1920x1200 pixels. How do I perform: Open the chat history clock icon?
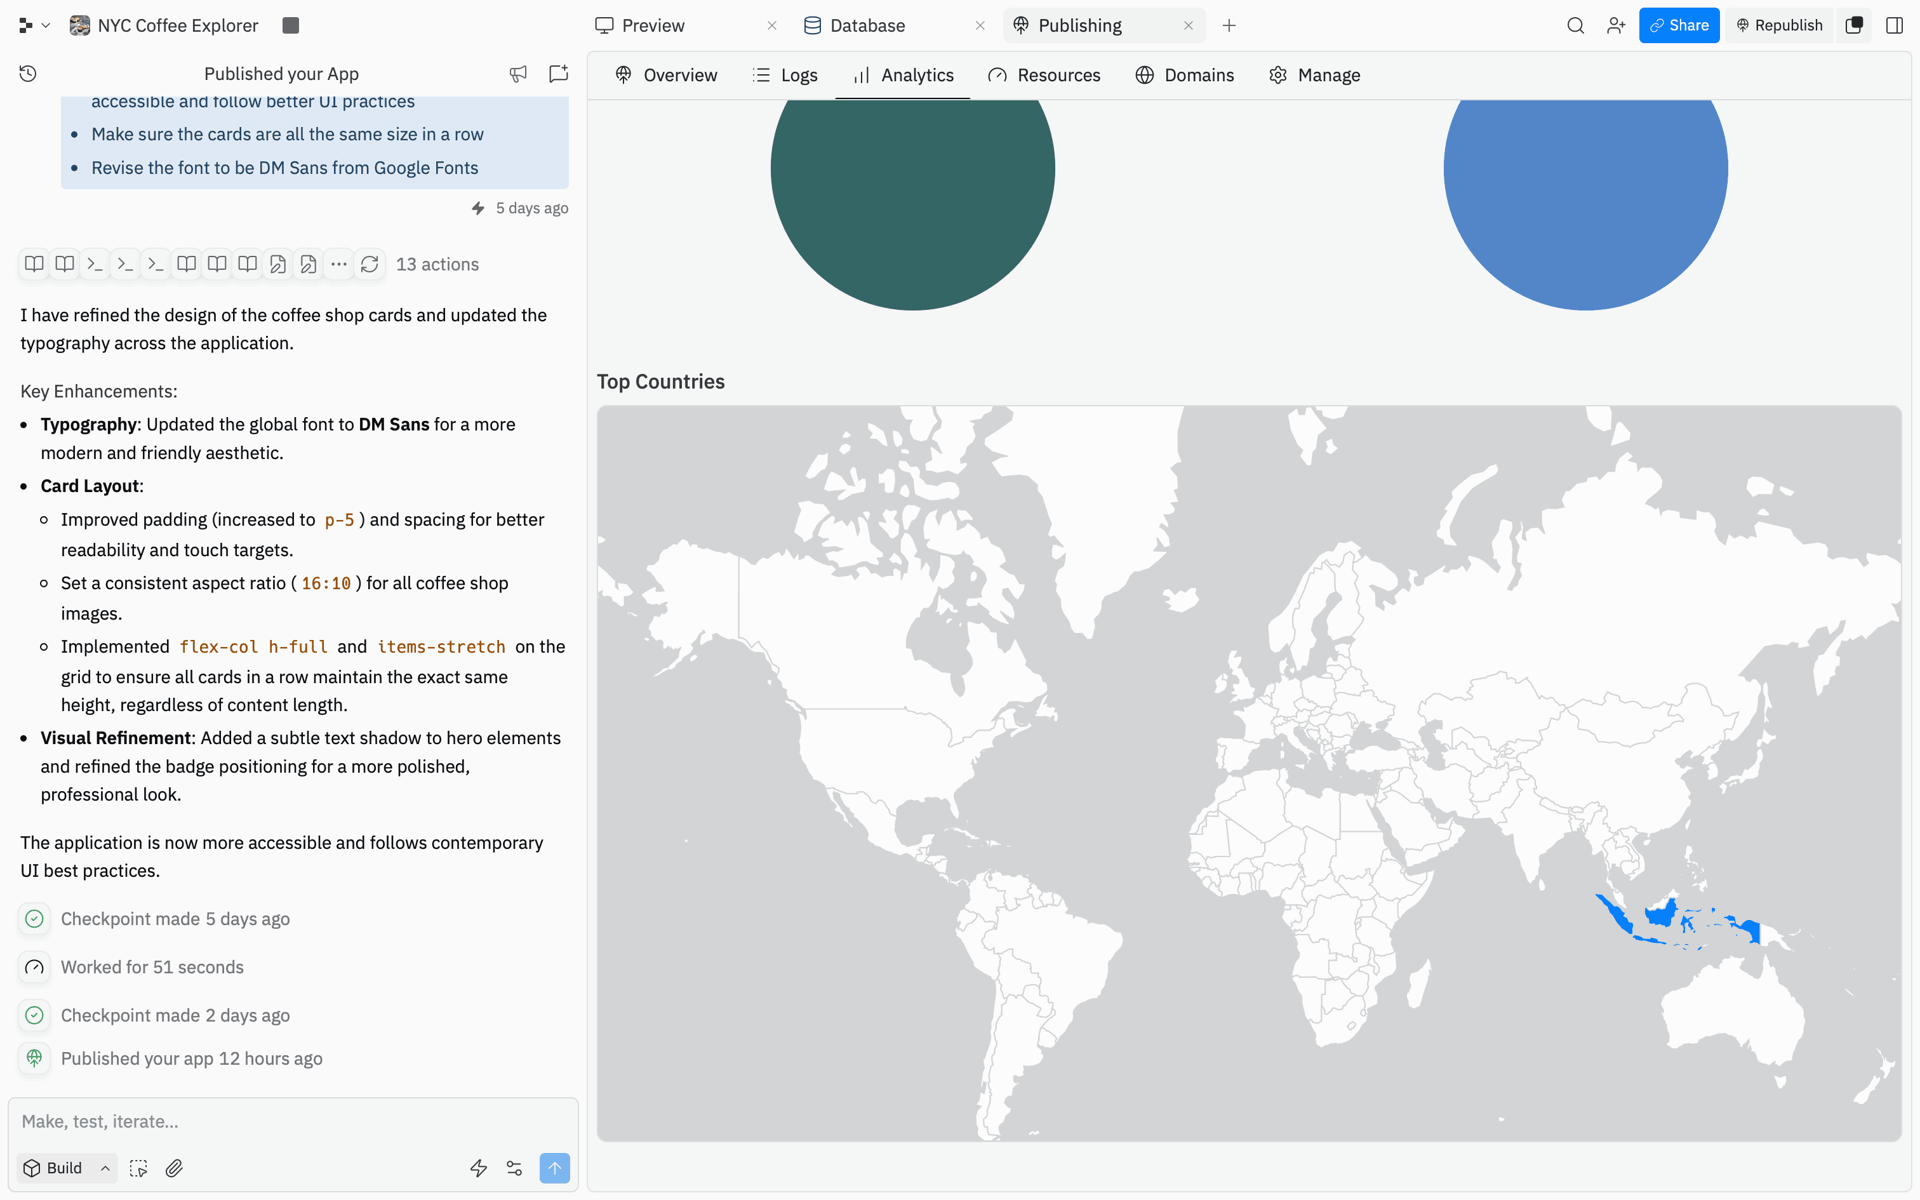pyautogui.click(x=28, y=74)
